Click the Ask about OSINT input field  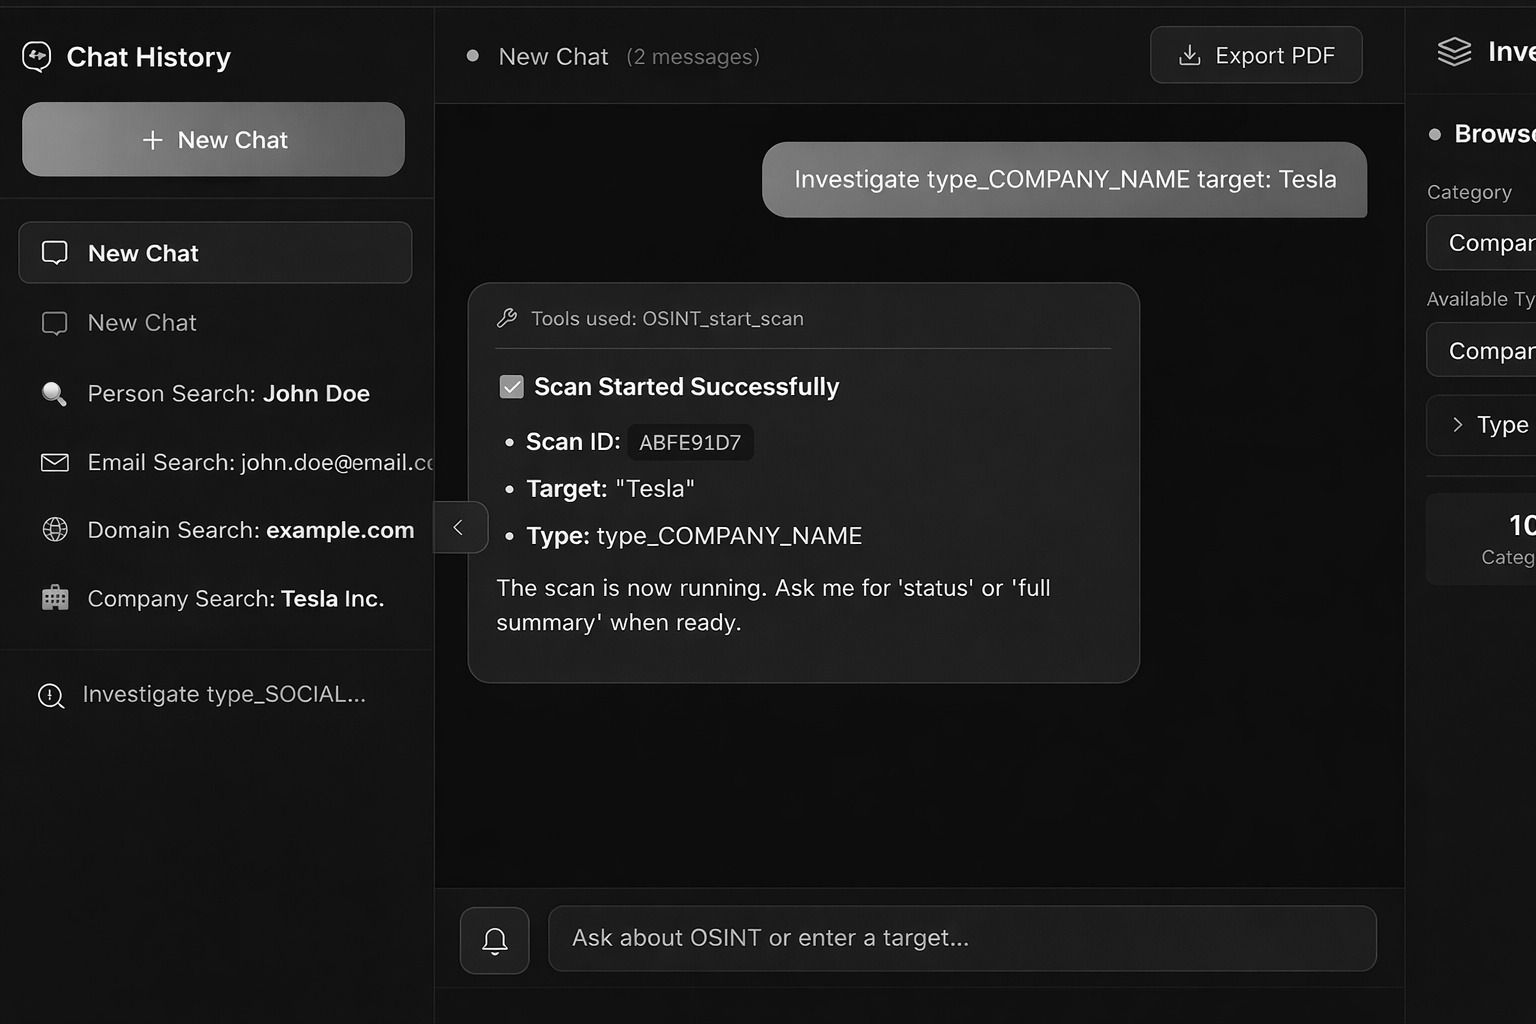pyautogui.click(x=962, y=938)
